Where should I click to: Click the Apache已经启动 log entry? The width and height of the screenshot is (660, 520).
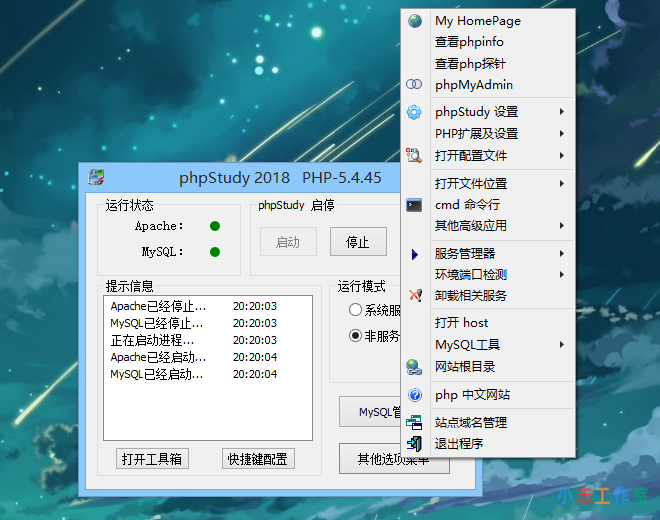[x=158, y=357]
